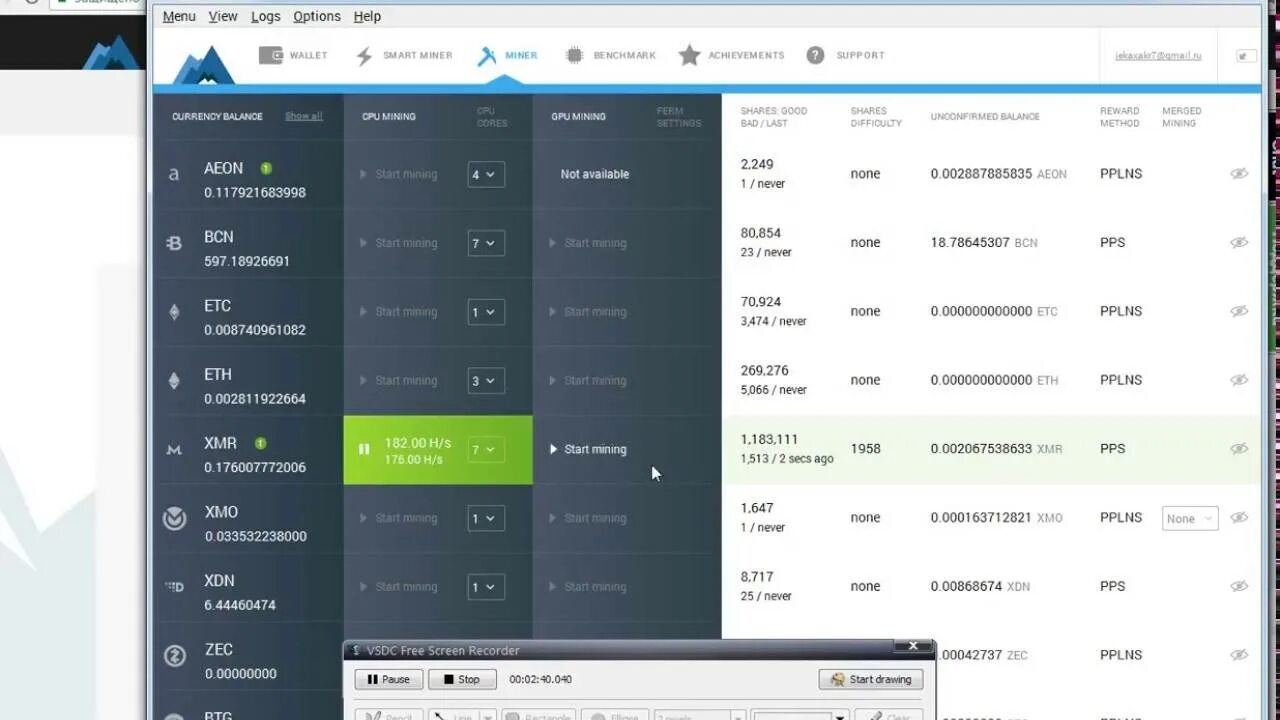Open the Wallet tab

pos(293,56)
